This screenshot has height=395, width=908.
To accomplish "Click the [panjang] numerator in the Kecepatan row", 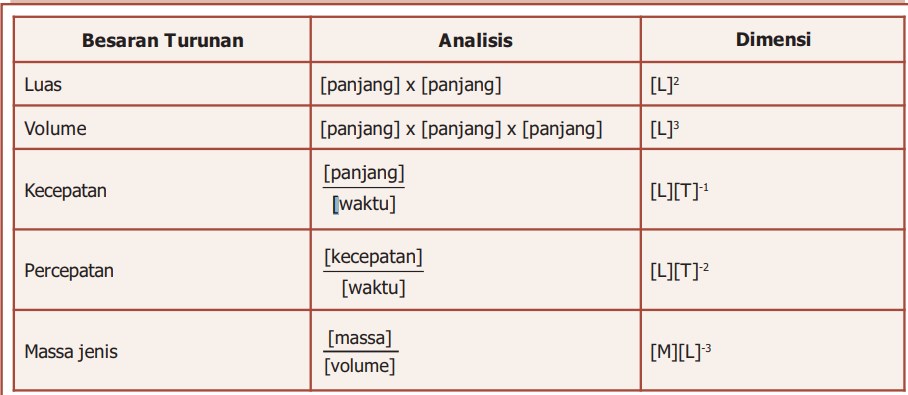I will point(364,173).
